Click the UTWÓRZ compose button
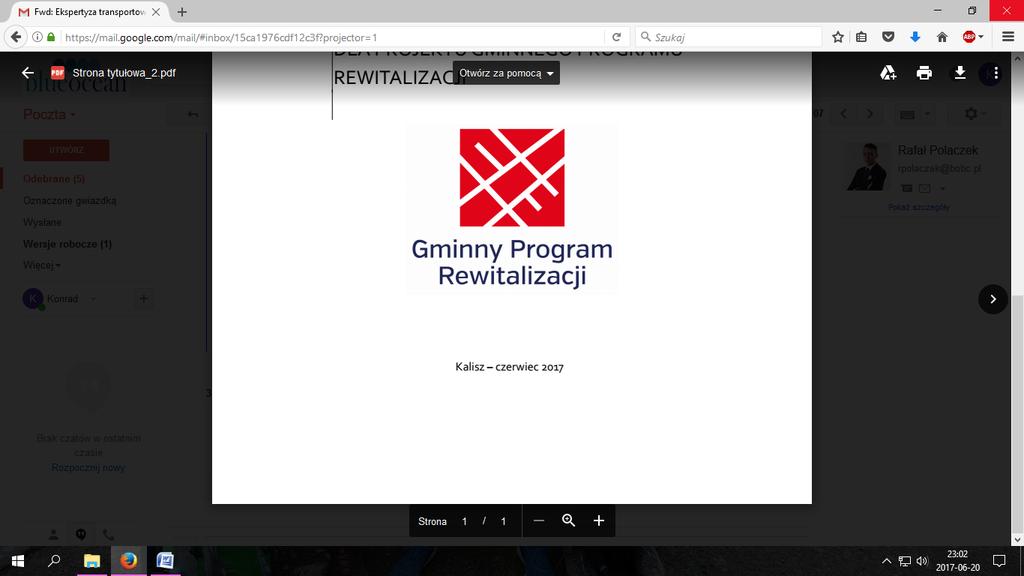Image resolution: width=1024 pixels, height=576 pixels. pos(66,150)
